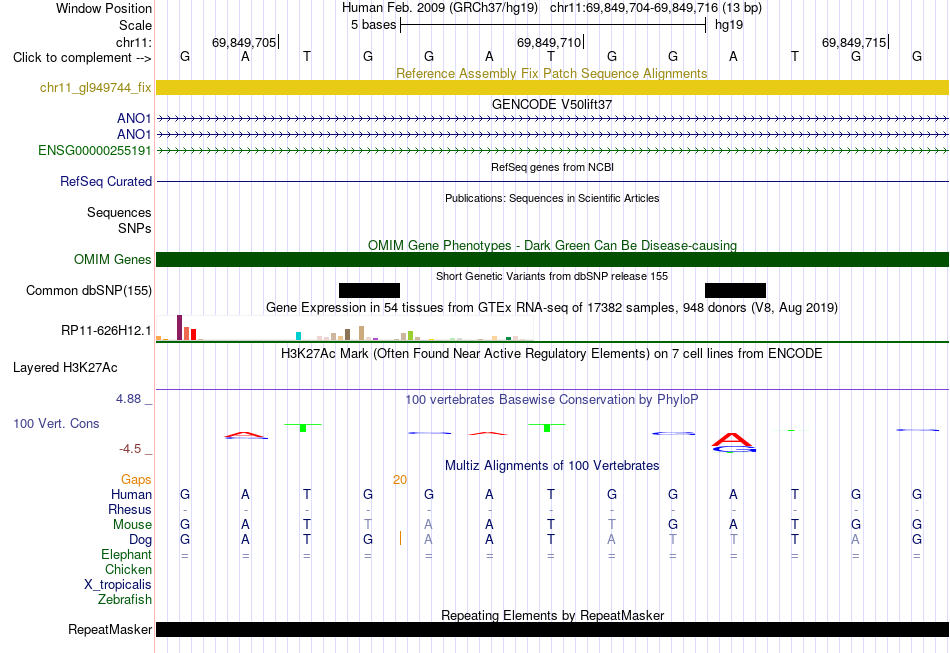Open the GTEx Gene Expression track title

point(552,308)
